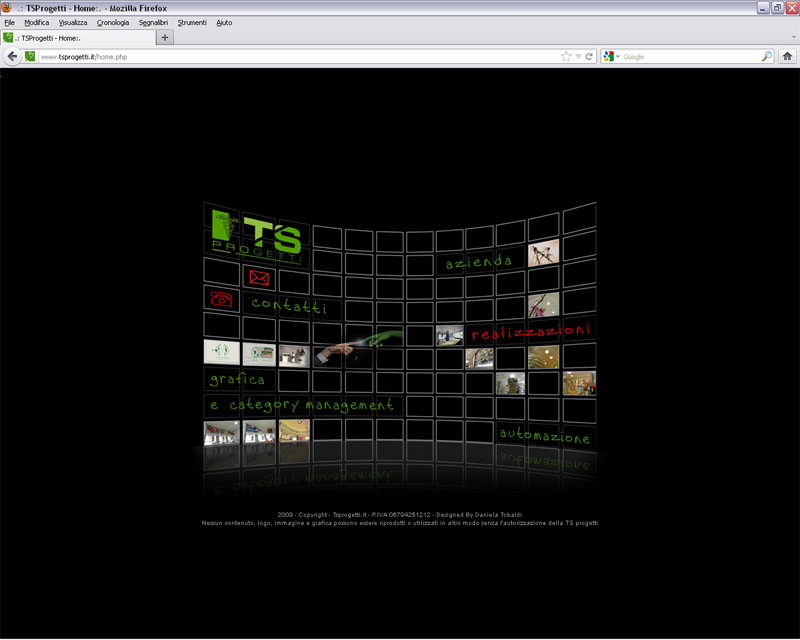This screenshot has height=640, width=800.
Task: Reload the page with the refresh icon
Action: pyautogui.click(x=589, y=56)
